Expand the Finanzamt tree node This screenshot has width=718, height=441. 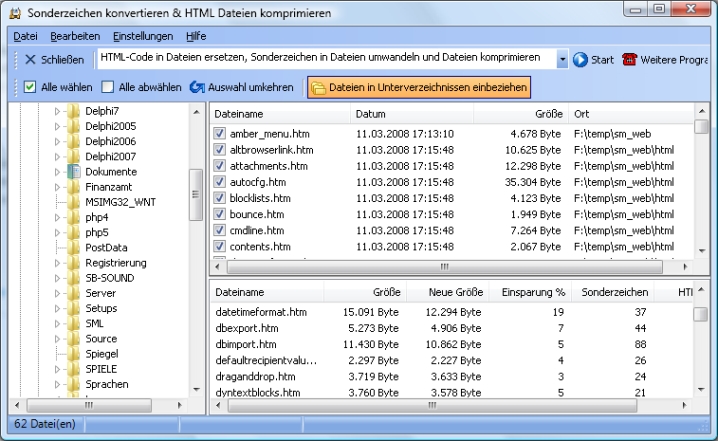58,186
